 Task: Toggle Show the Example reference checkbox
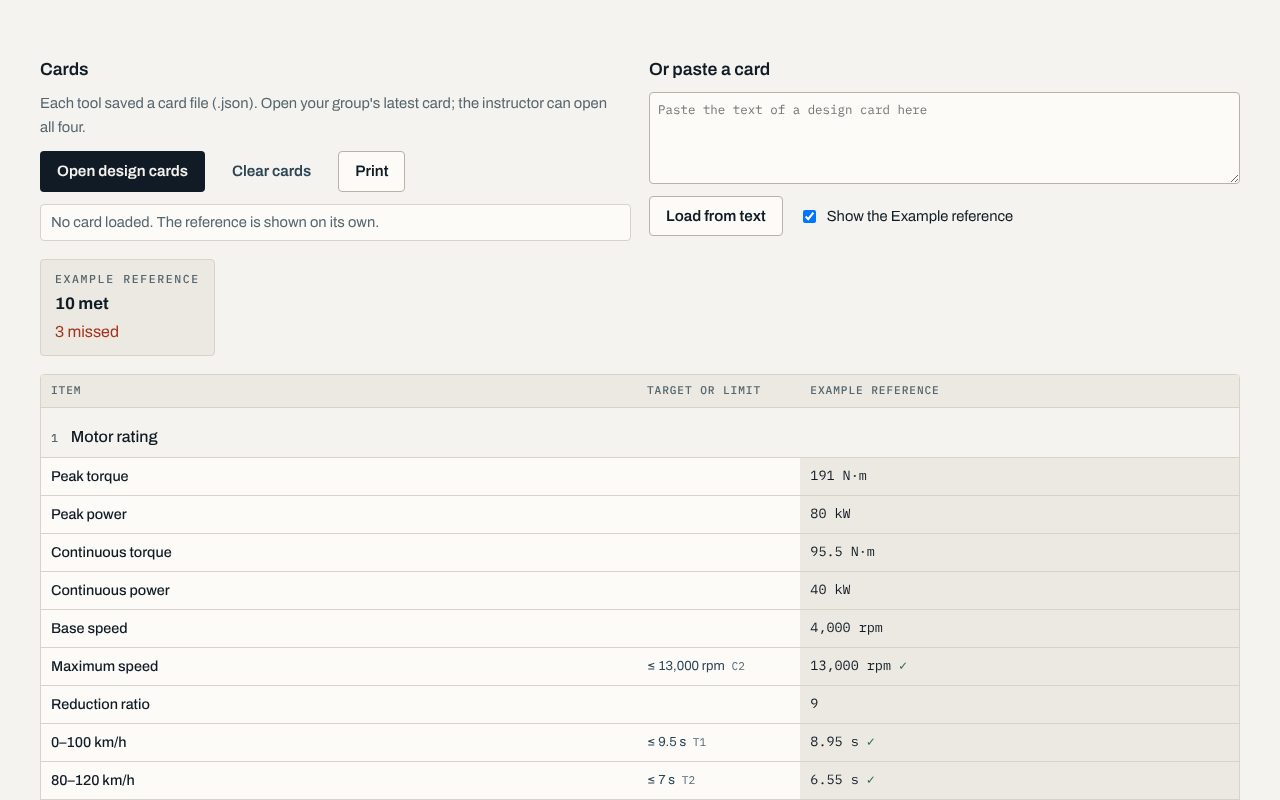810,216
